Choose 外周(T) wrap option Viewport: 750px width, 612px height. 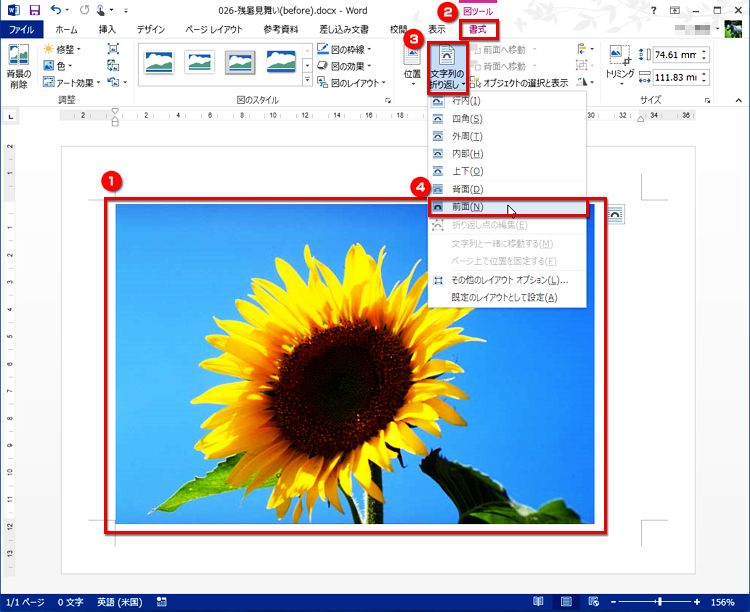[x=507, y=136]
